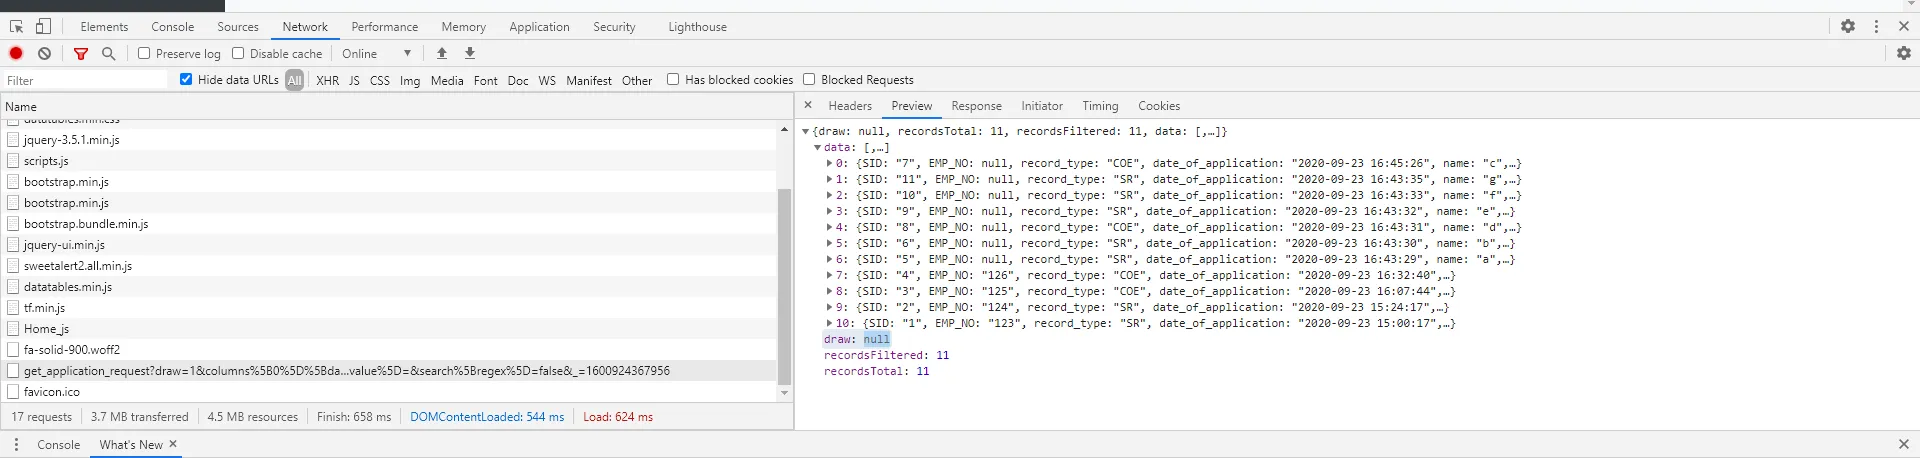1920x458 pixels.
Task: Select bootstrap.bundle.min.js request
Action: 388,224
